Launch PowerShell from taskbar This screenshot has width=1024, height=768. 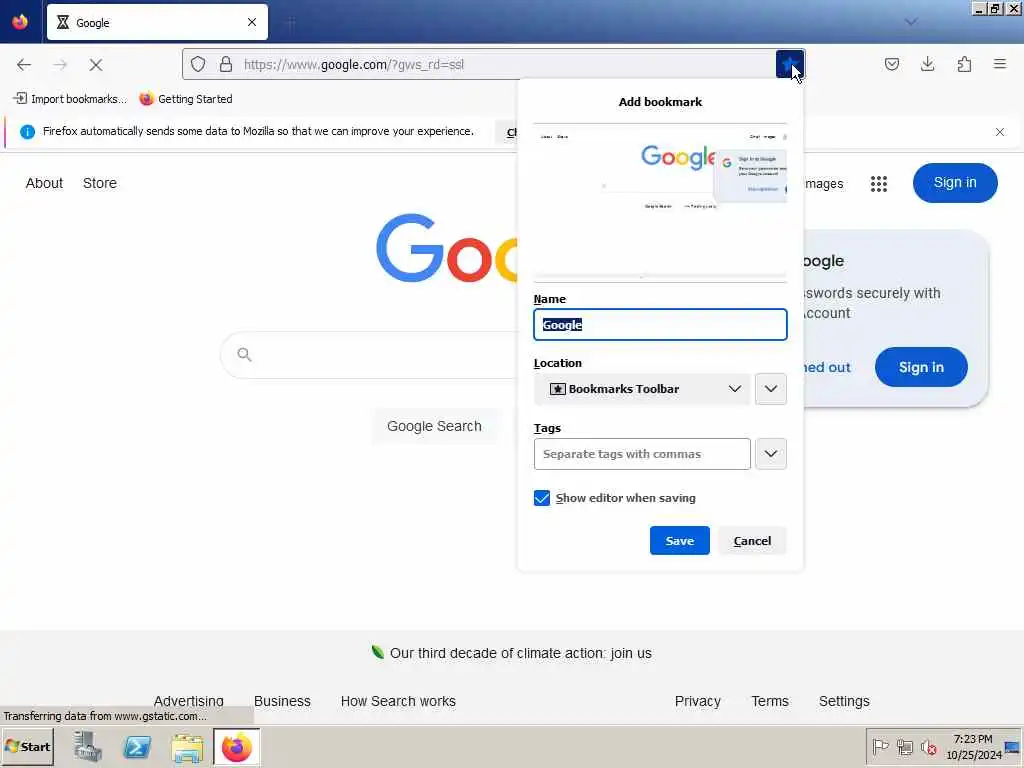tap(137, 747)
